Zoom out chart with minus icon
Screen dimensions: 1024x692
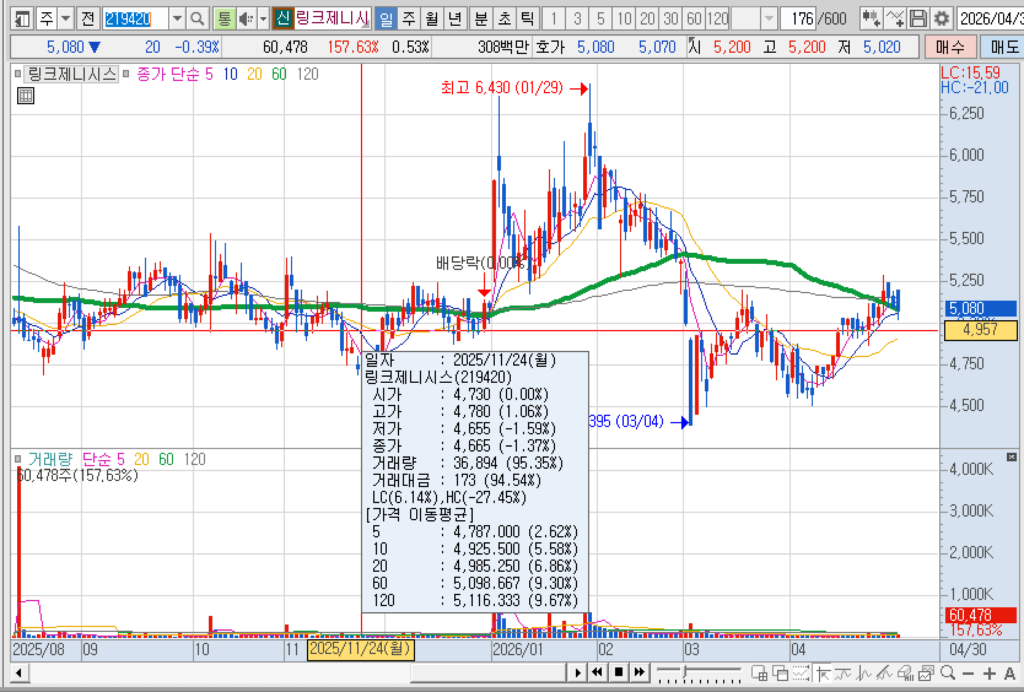(x=968, y=673)
